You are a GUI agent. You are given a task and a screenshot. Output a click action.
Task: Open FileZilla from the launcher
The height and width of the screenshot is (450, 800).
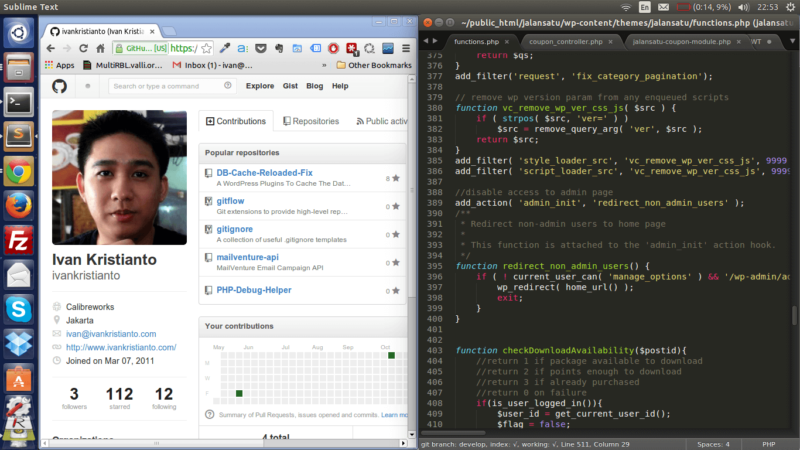[19, 240]
